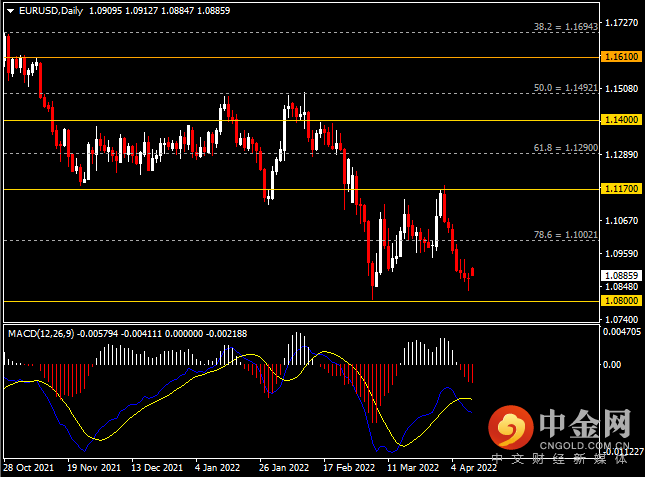
Task: Click the 38.2 Fibonacci level label
Action: tap(565, 27)
